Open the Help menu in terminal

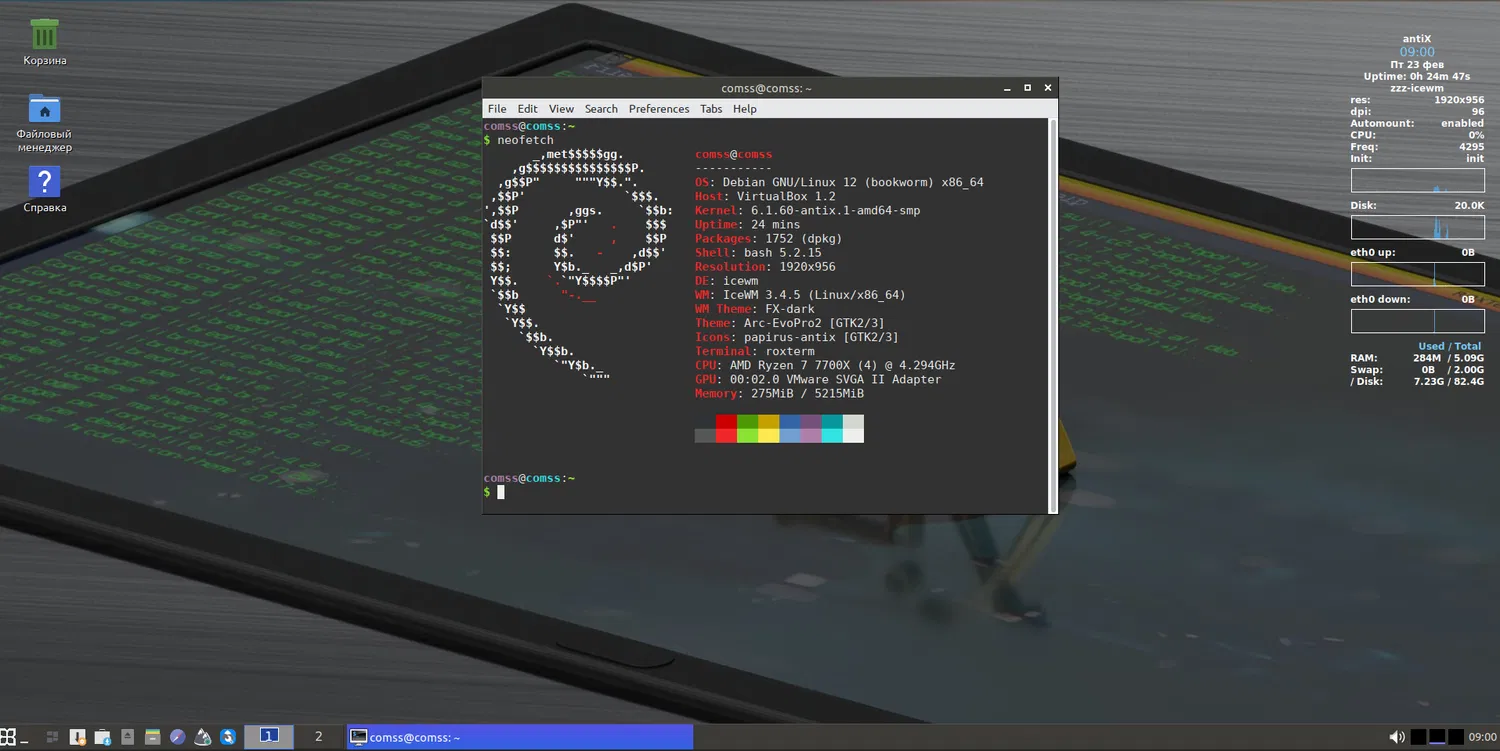click(x=745, y=109)
